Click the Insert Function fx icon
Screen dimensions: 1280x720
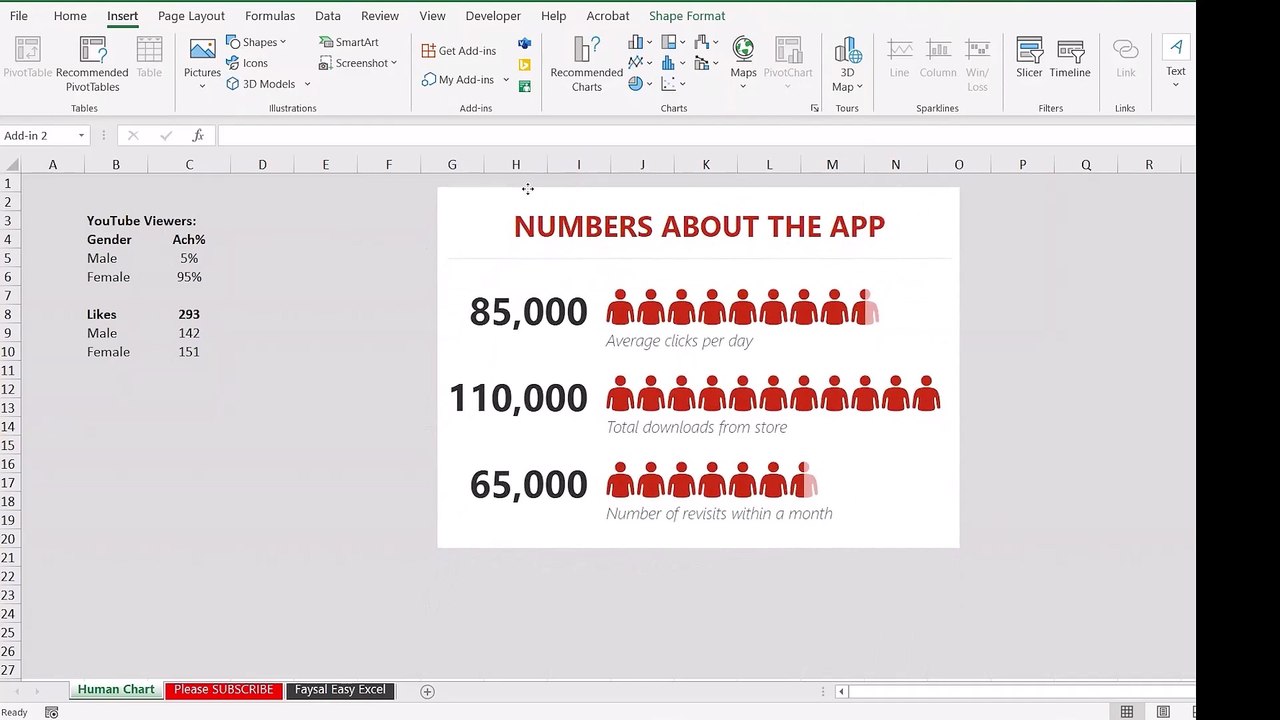pyautogui.click(x=198, y=135)
